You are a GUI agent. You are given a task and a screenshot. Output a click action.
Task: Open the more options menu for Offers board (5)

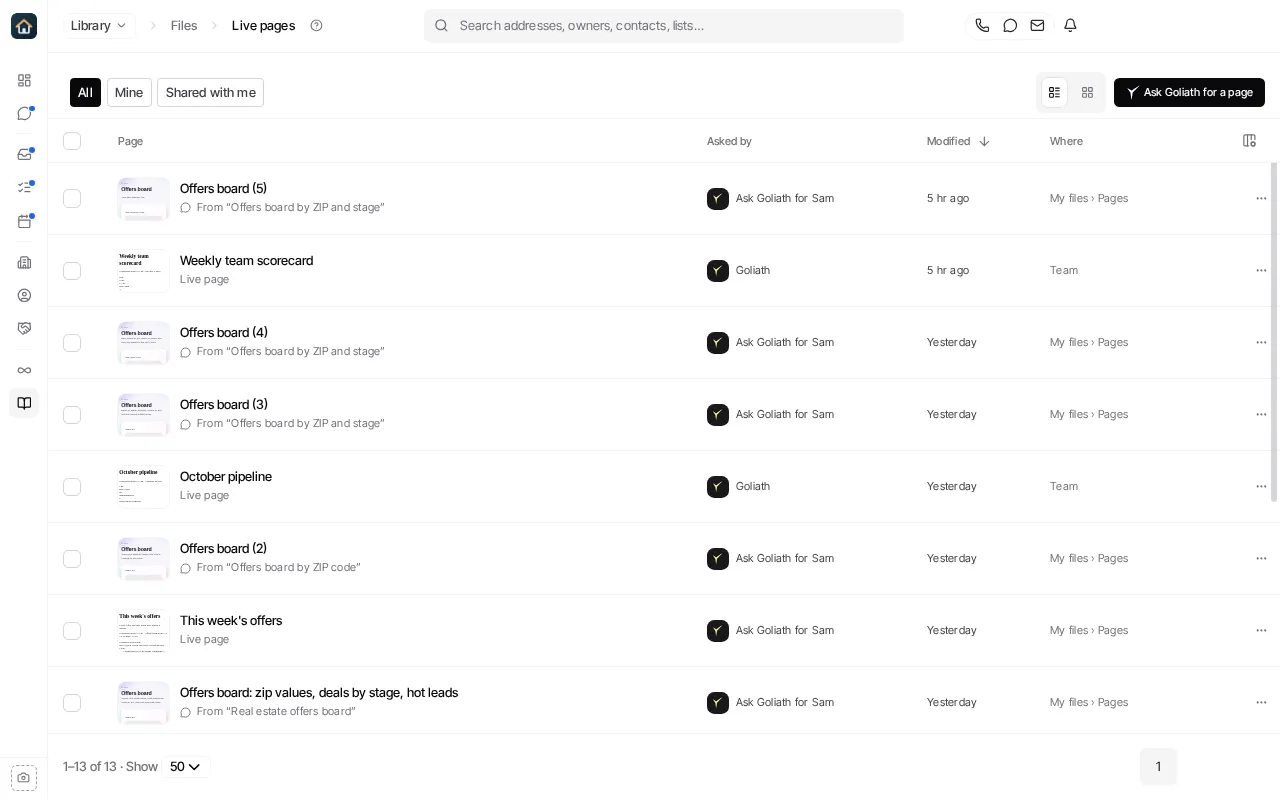click(1261, 198)
